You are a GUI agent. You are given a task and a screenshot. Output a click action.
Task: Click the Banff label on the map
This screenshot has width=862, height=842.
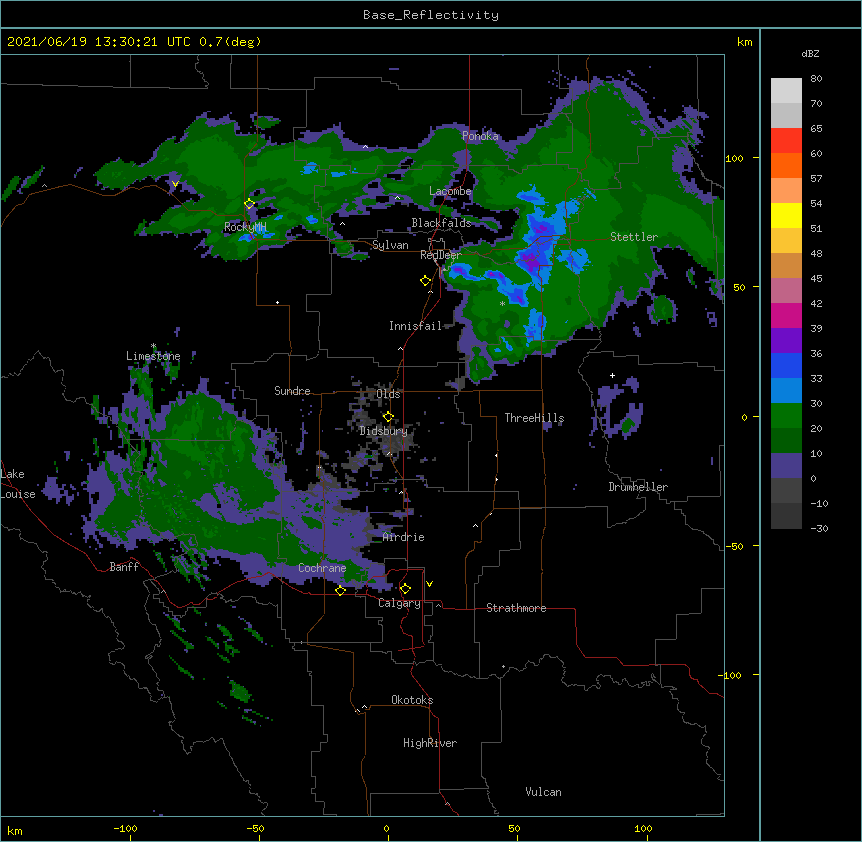(x=124, y=567)
